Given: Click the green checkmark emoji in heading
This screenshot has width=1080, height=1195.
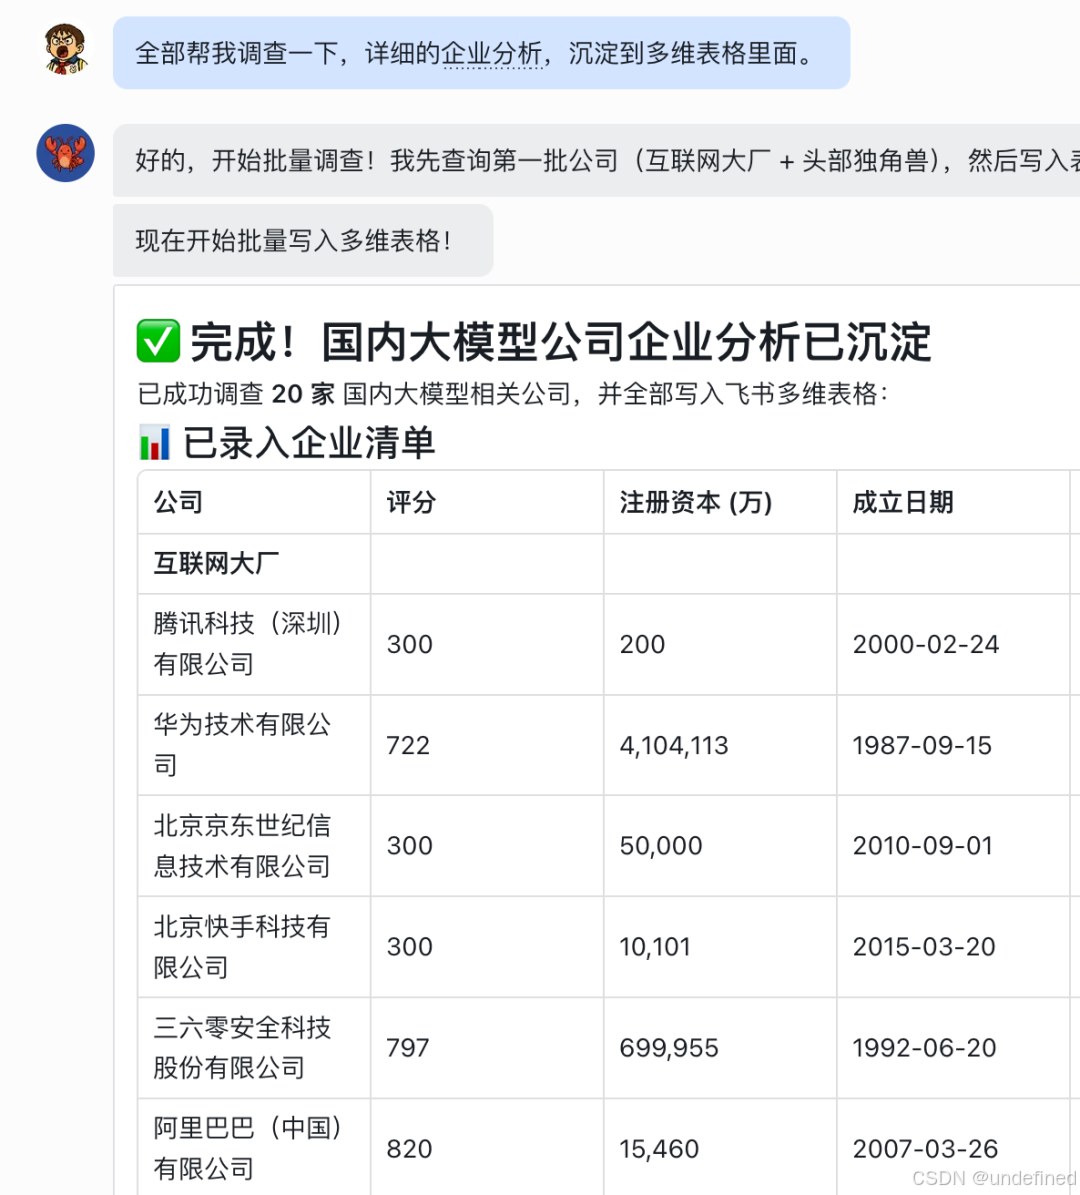Looking at the screenshot, I should (158, 341).
